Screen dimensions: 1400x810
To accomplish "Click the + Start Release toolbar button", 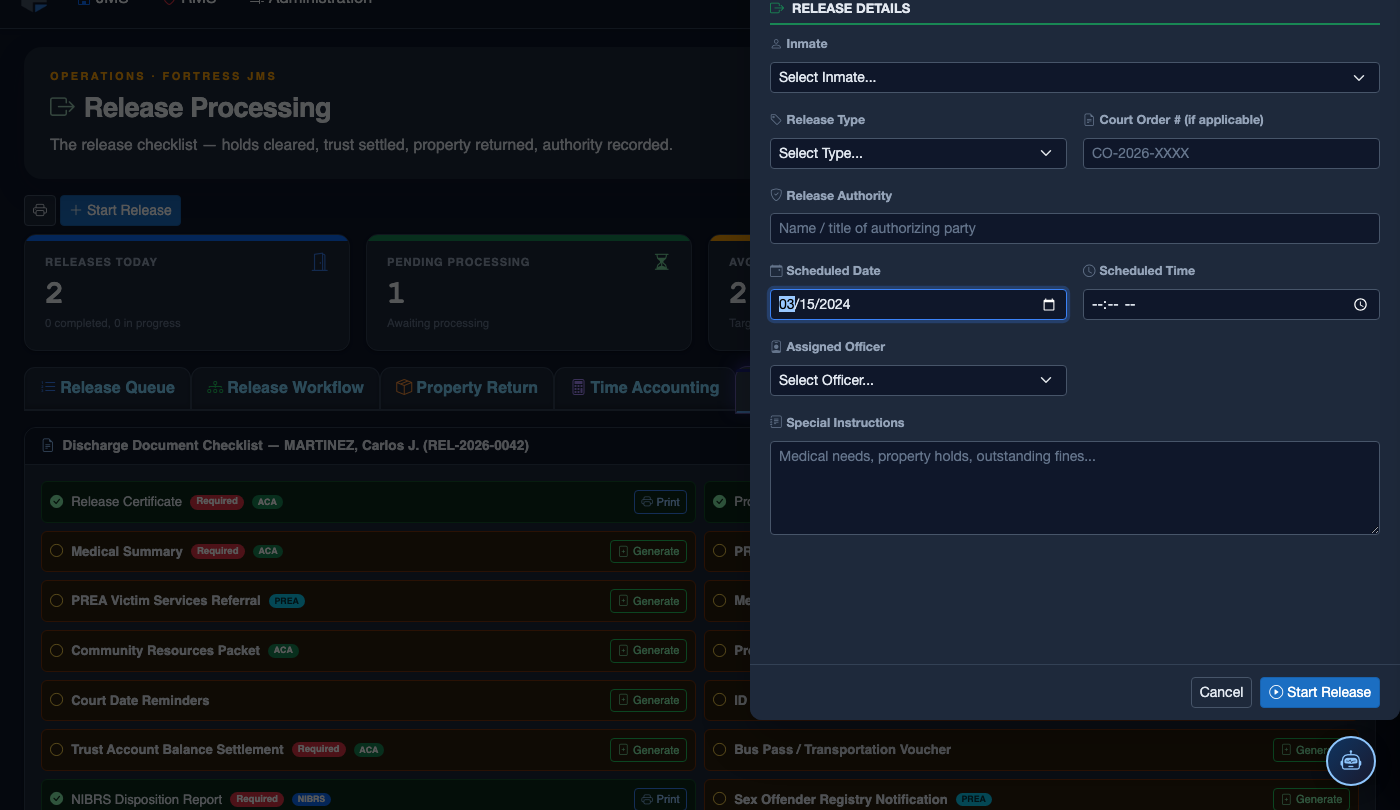I will click(120, 210).
